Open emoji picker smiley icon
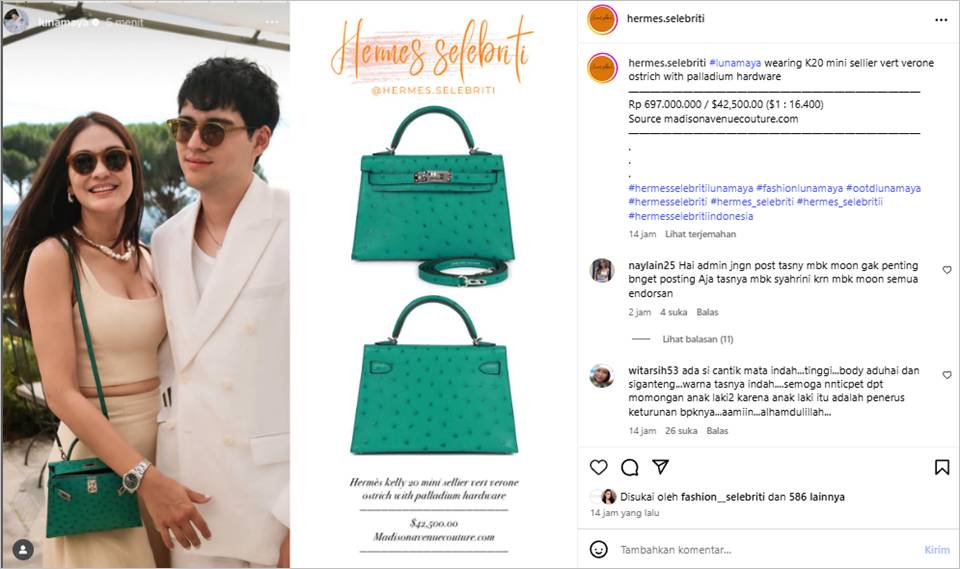 598,549
